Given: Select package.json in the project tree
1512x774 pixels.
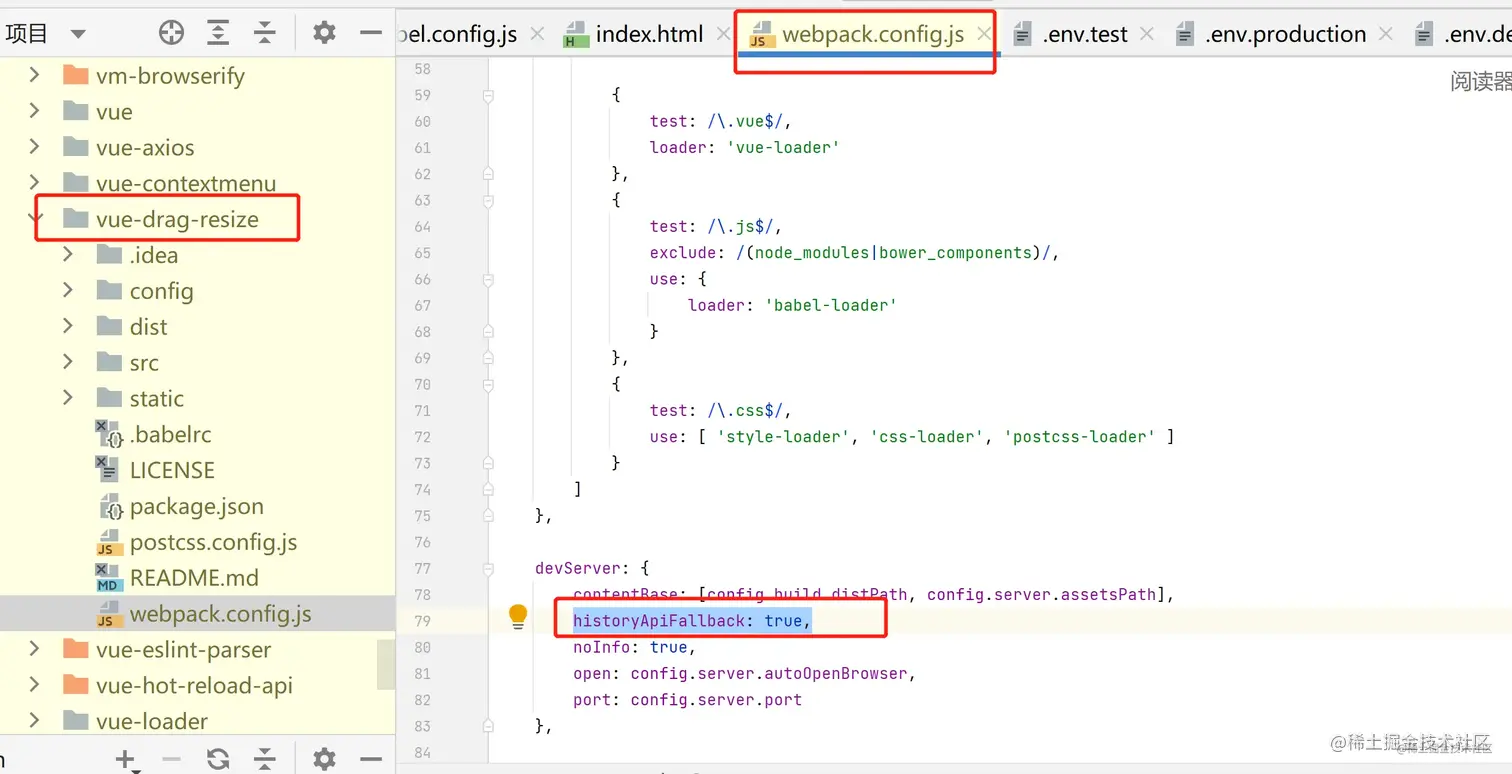Looking at the screenshot, I should tap(198, 506).
